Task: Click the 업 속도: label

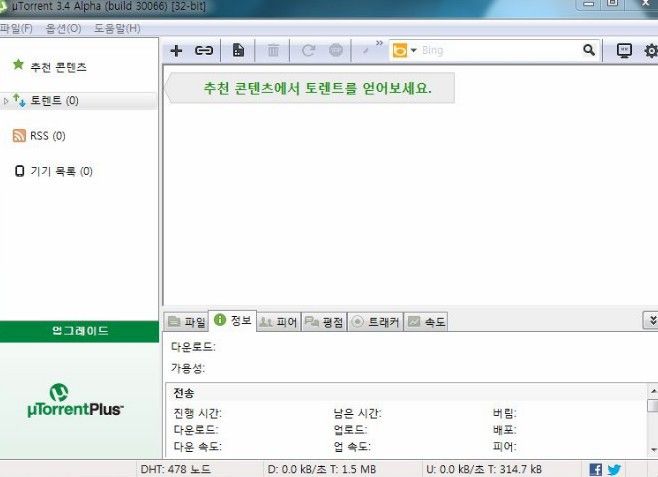Action: click(x=352, y=446)
